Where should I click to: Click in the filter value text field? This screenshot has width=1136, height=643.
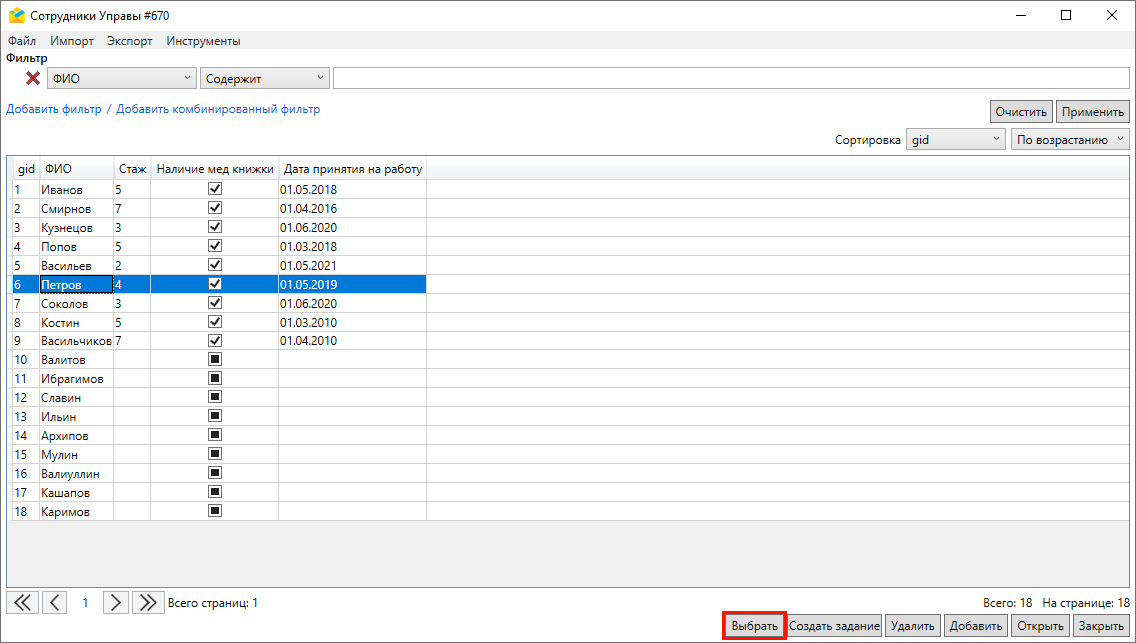point(730,78)
